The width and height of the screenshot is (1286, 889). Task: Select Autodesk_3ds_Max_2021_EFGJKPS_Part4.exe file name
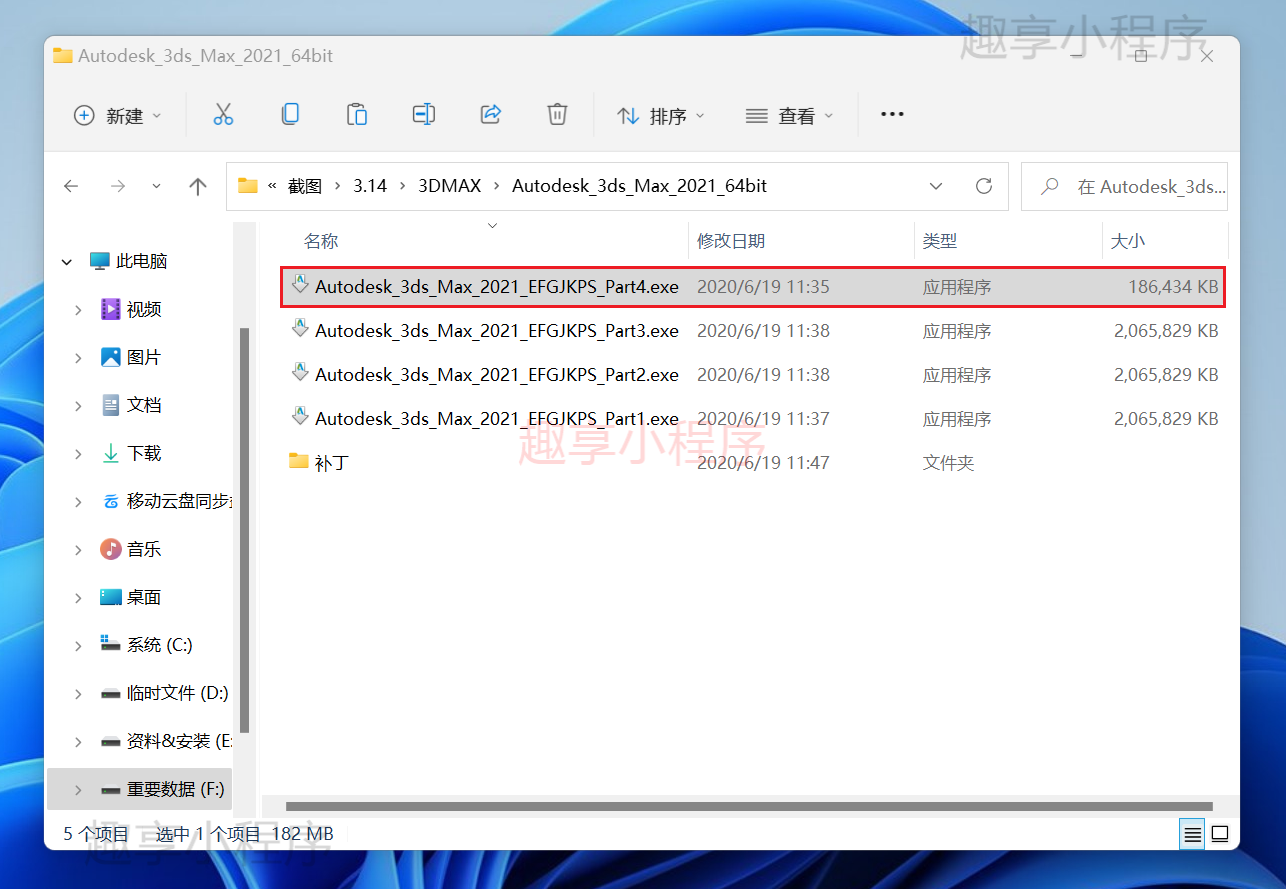pos(496,287)
